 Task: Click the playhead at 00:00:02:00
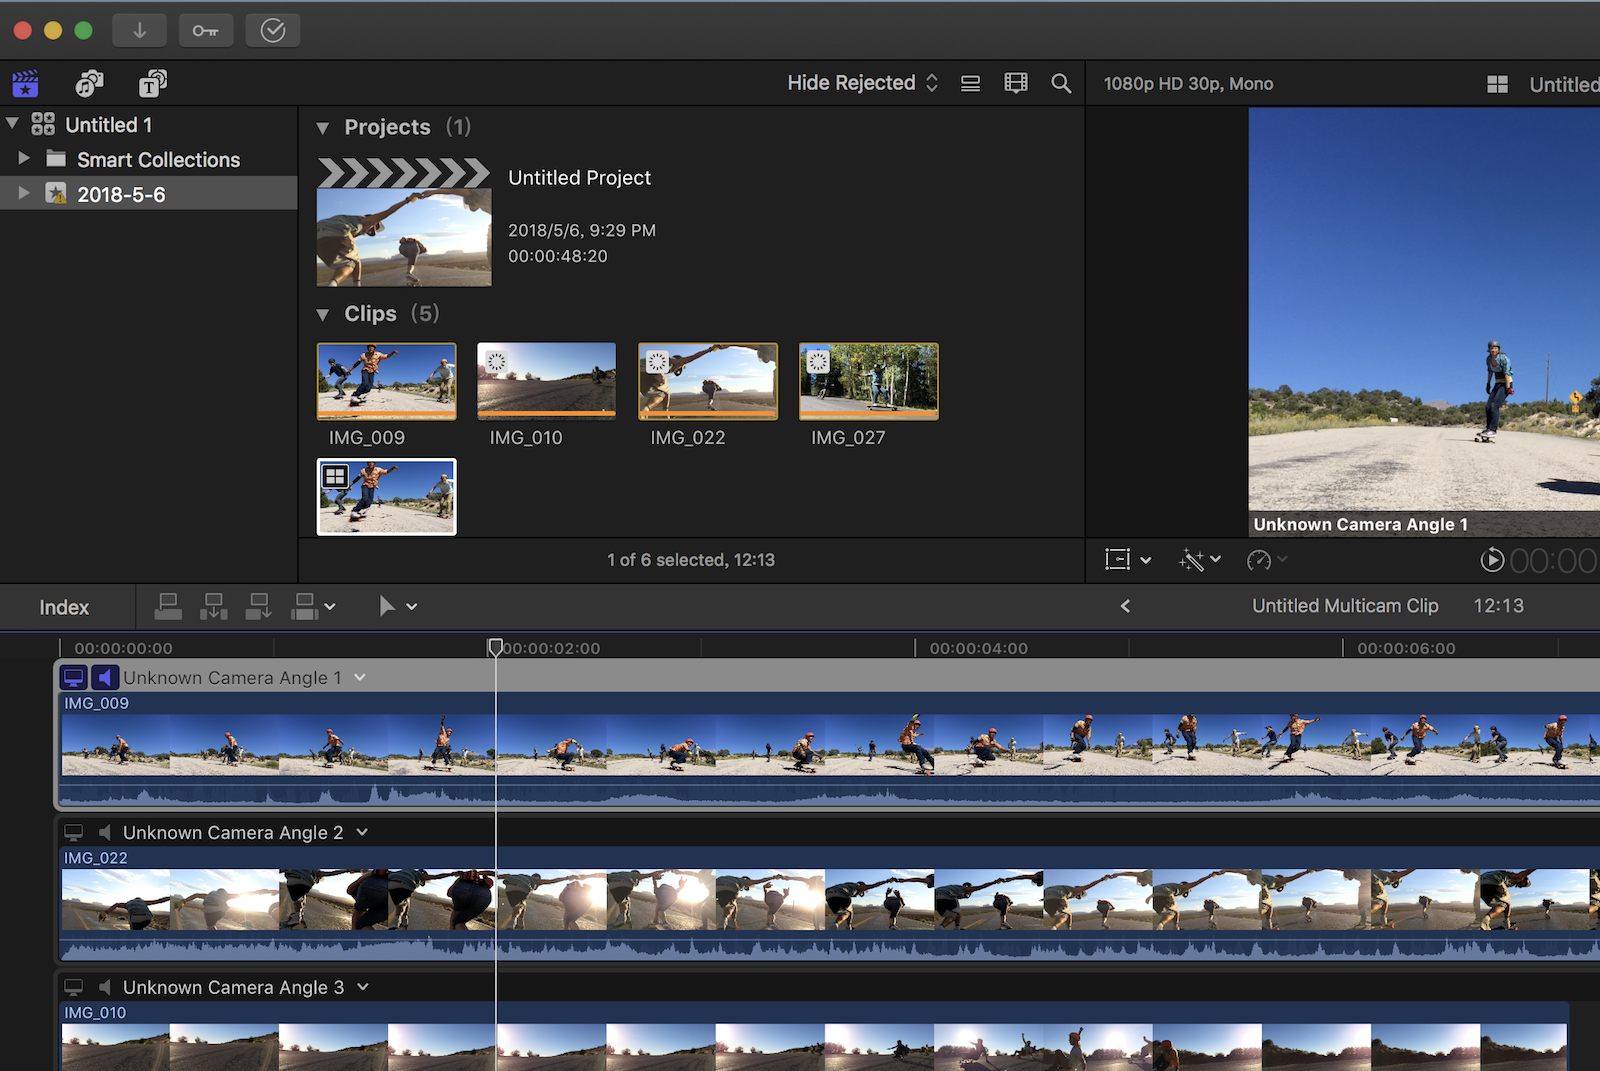point(495,648)
